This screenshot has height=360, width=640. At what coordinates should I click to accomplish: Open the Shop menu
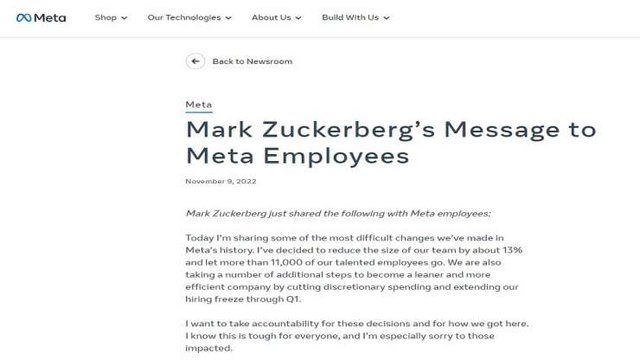(x=106, y=18)
